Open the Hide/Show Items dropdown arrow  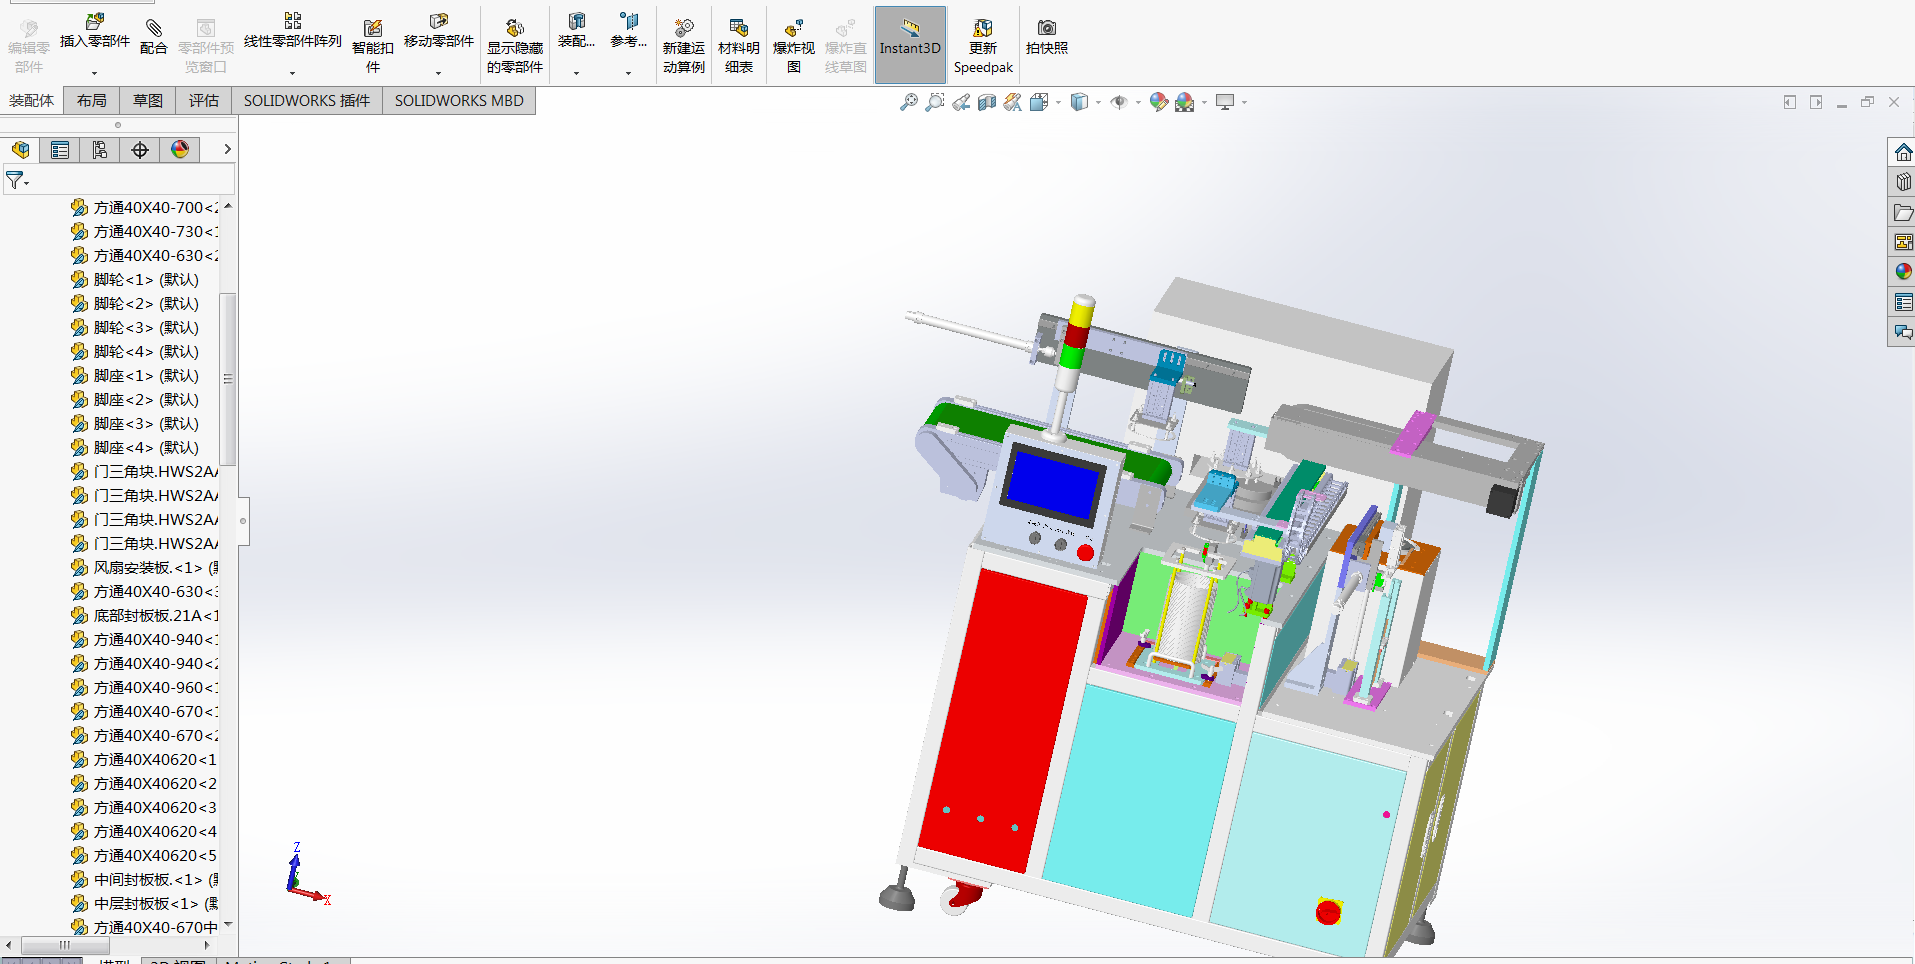coord(1138,102)
